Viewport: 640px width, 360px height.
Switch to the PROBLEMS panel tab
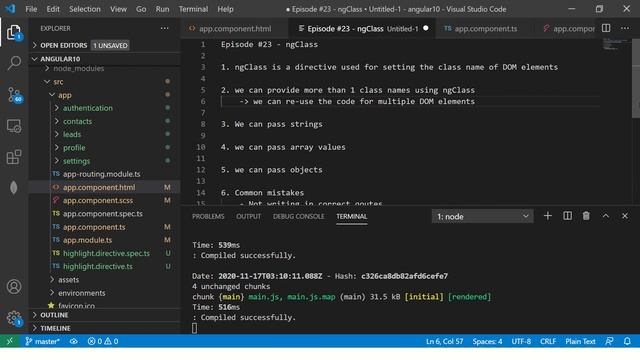tap(208, 216)
